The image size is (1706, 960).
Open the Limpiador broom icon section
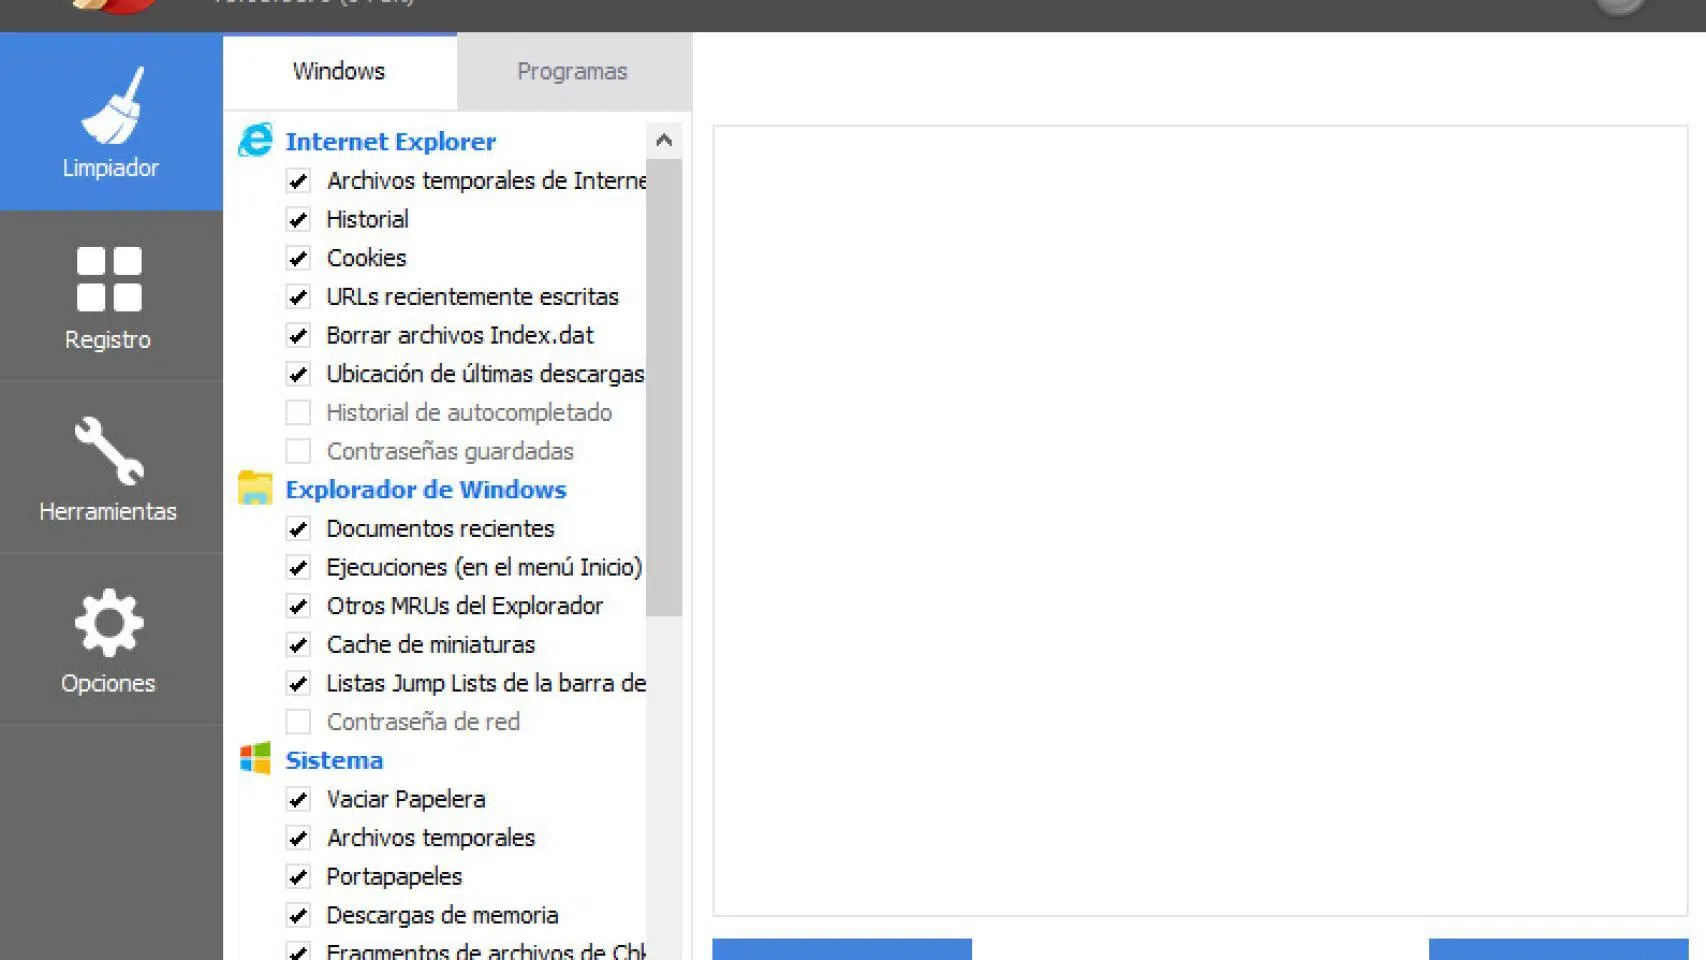click(110, 121)
